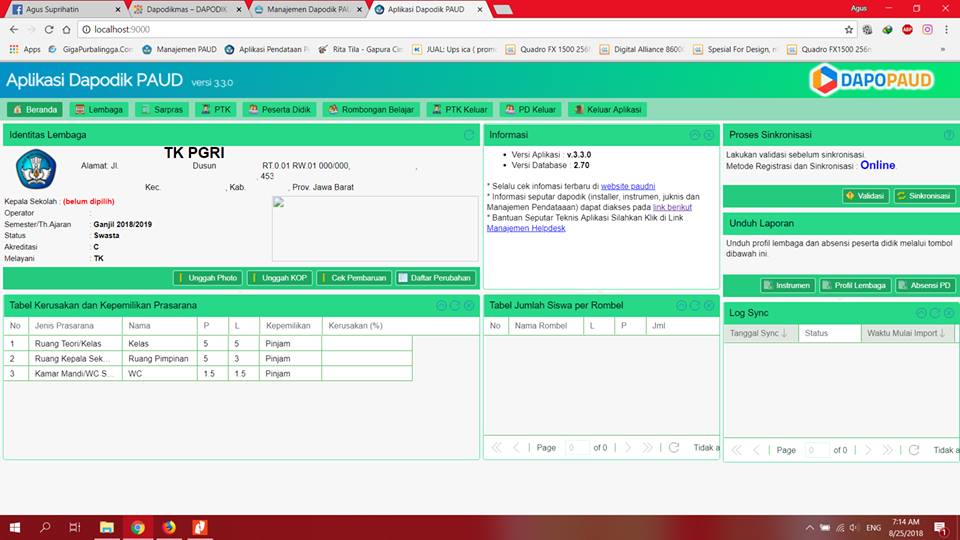The width and height of the screenshot is (960, 540).
Task: Click Nama Rombel column header
Action: (x=546, y=326)
